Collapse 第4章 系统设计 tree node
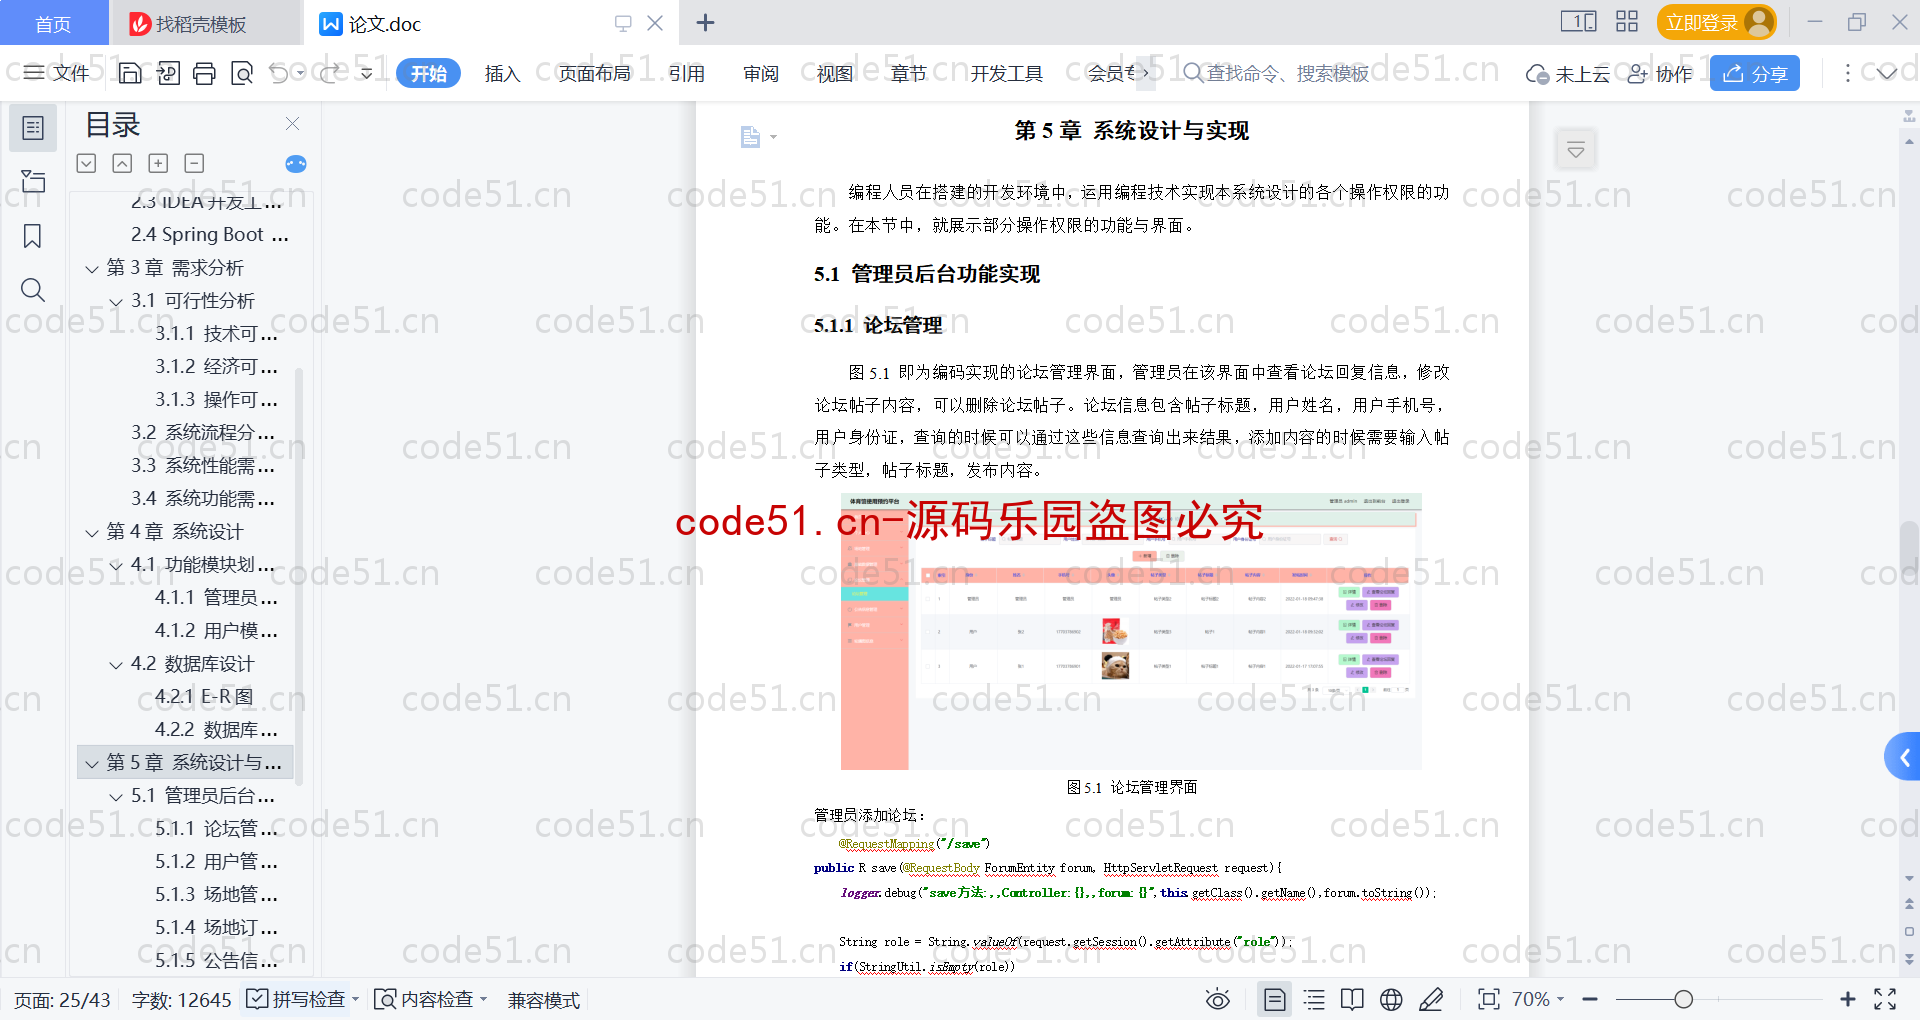1920x1020 pixels. [92, 533]
